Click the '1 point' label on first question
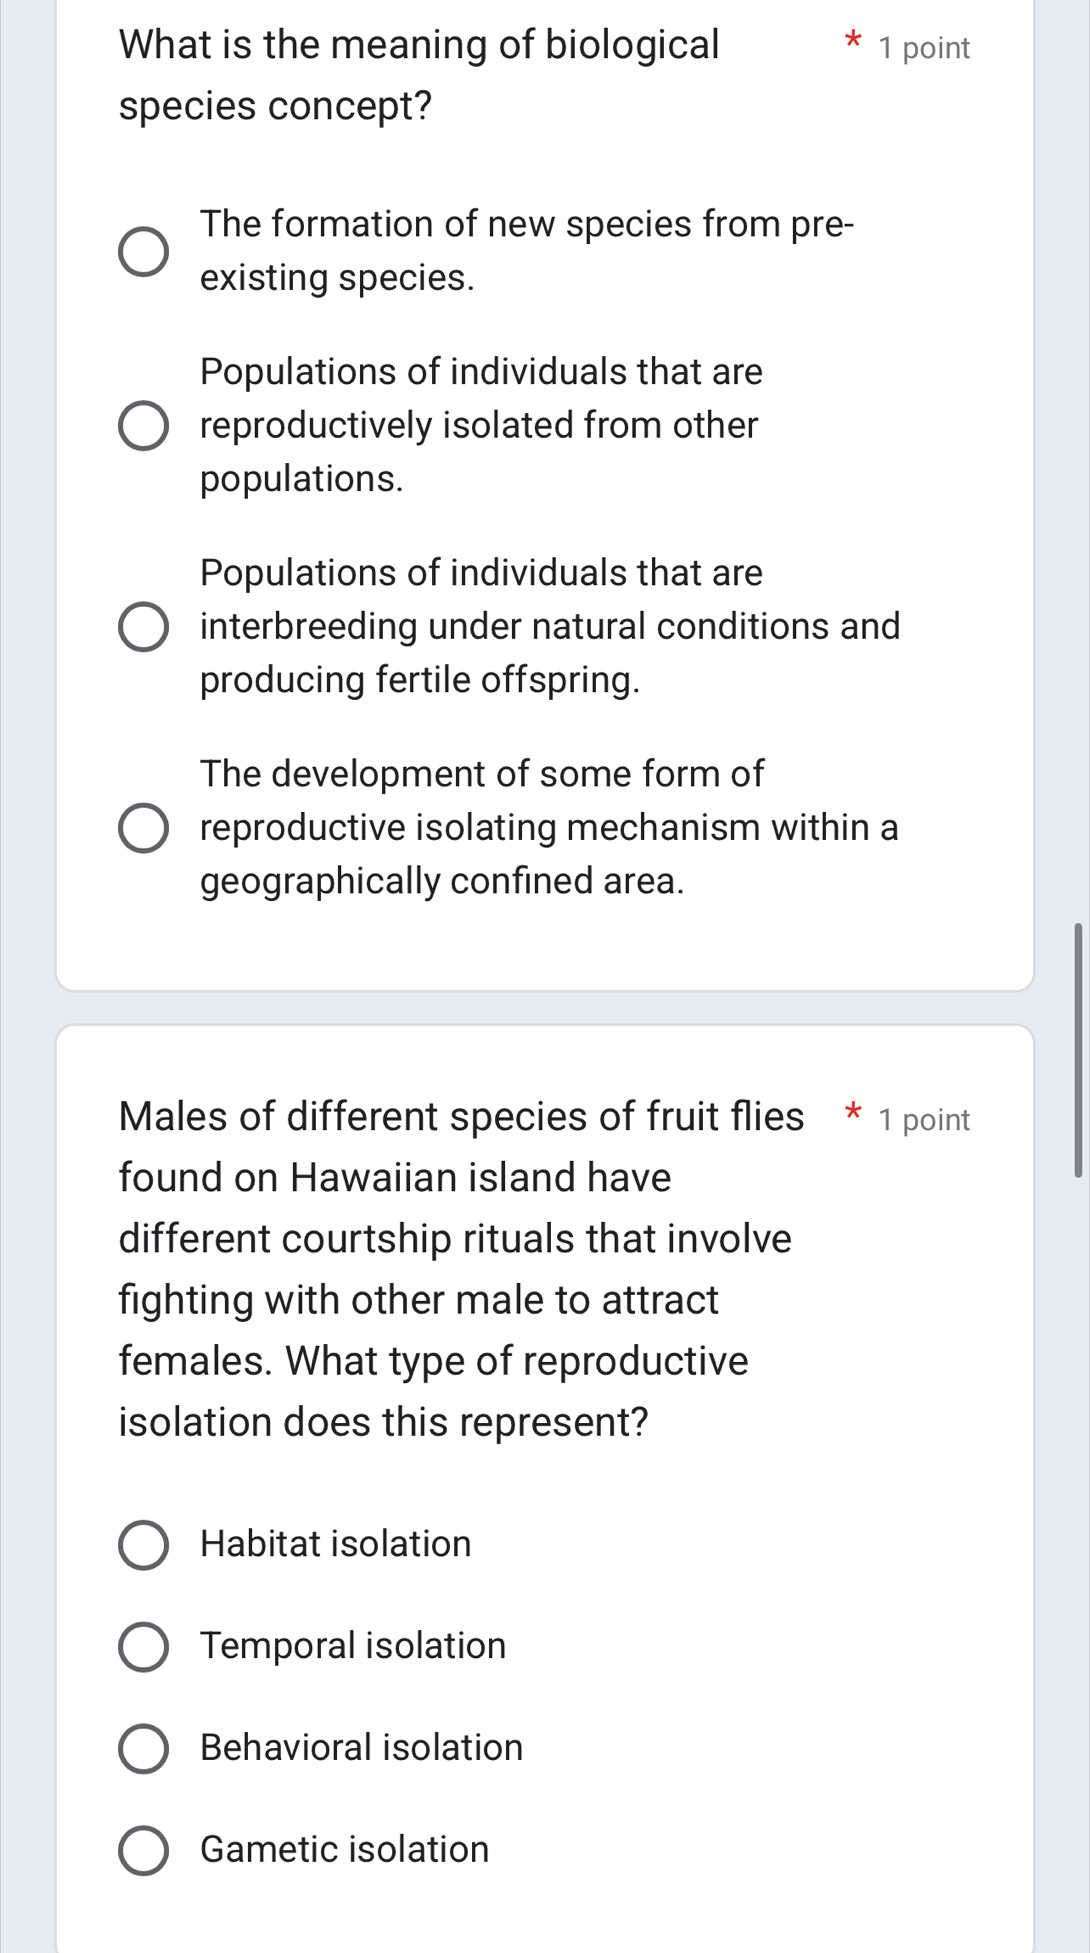This screenshot has width=1090, height=1953. [920, 47]
